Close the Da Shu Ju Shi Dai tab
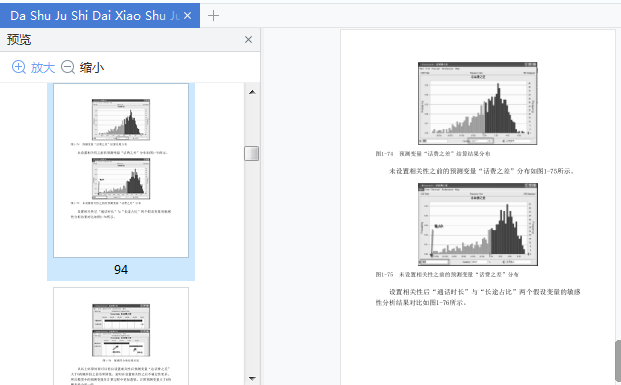This screenshot has height=385, width=621. [188, 15]
